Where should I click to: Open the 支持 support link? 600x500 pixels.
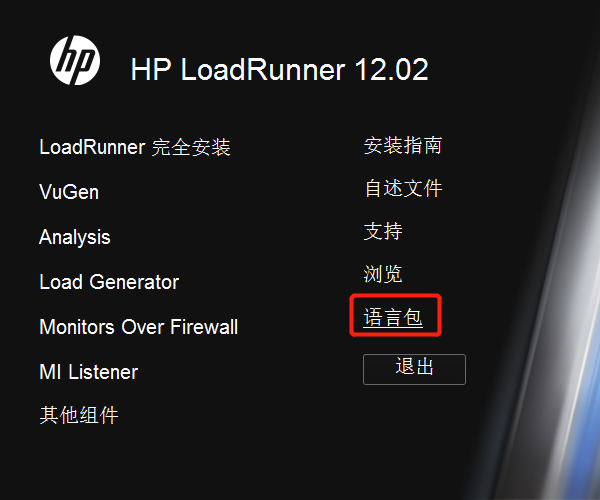[383, 231]
